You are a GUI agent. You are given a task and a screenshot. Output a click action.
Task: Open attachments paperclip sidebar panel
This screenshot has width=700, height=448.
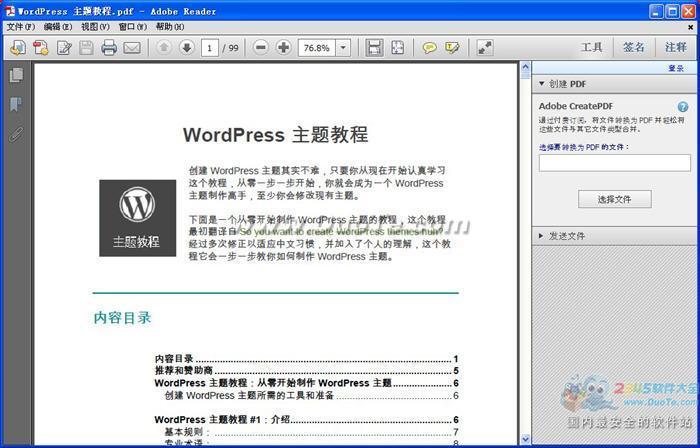tap(16, 134)
